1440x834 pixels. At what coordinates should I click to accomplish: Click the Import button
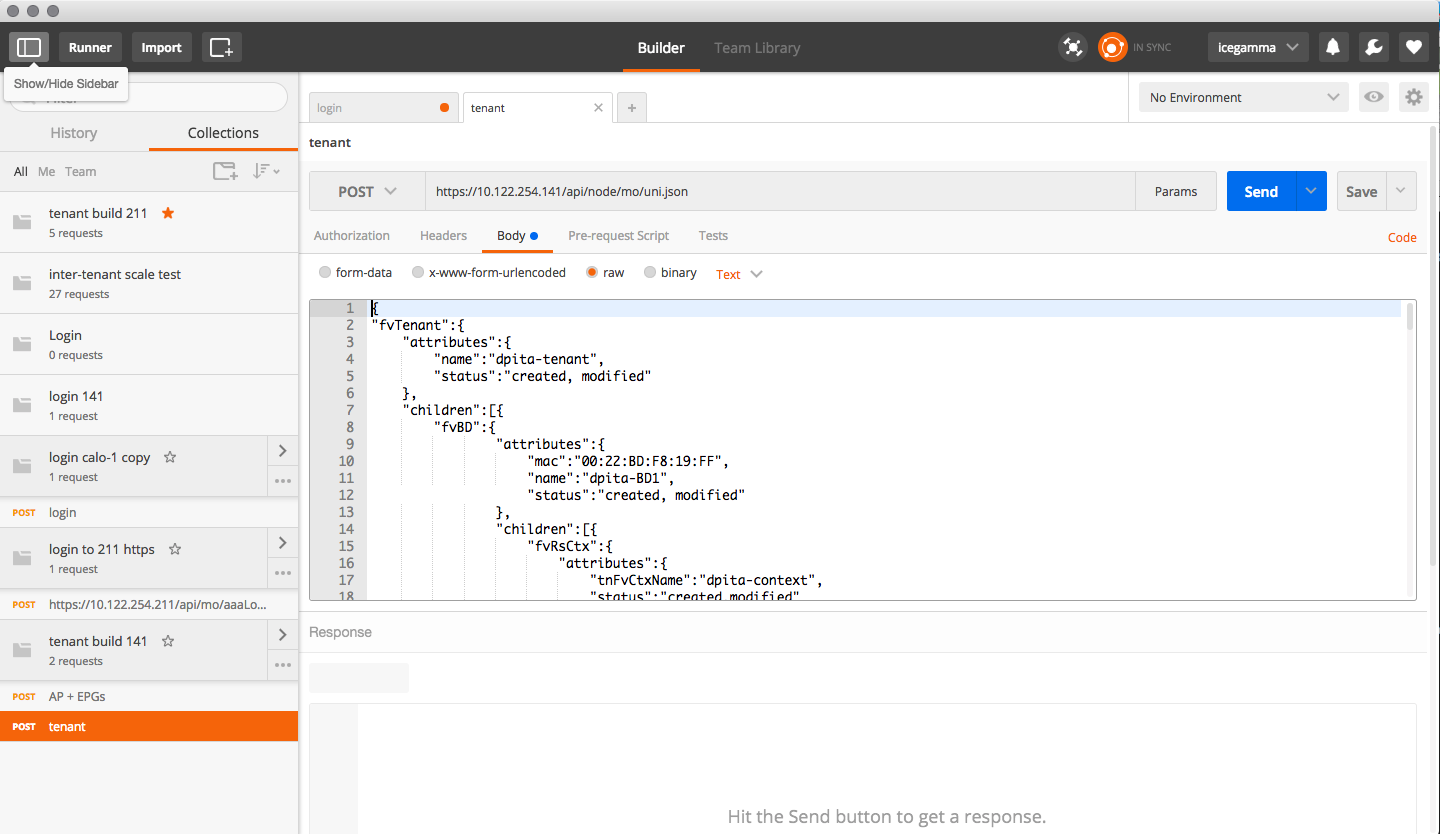tap(161, 47)
